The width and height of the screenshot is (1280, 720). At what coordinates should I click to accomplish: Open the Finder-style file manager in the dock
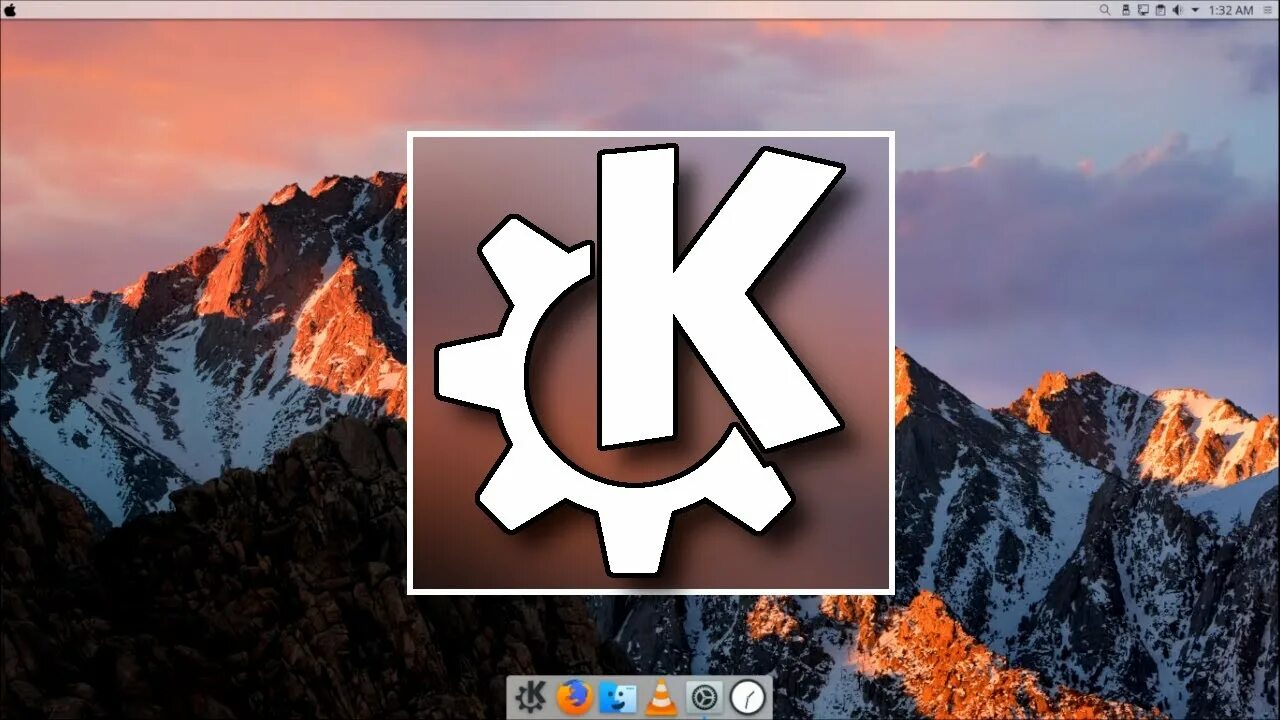618,697
